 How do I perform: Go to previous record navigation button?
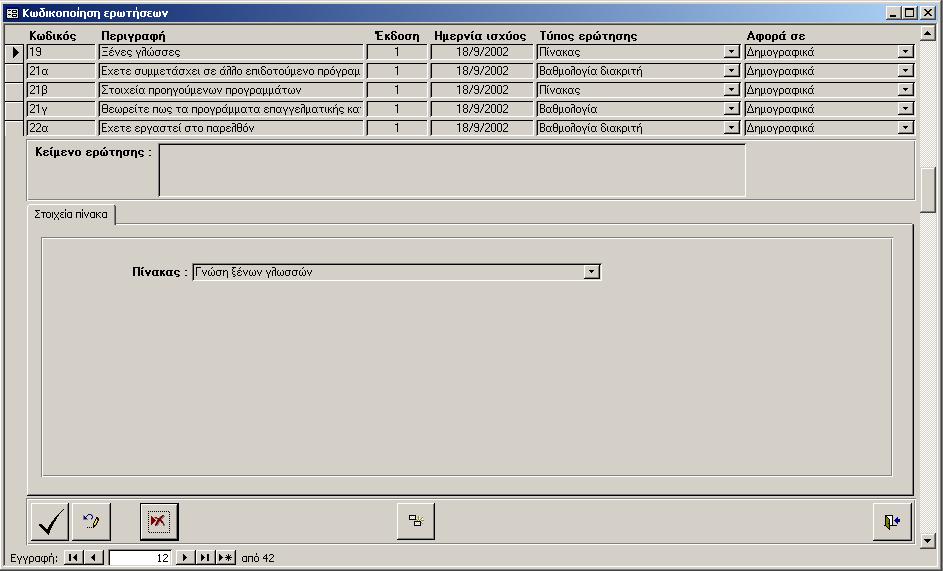pos(93,558)
